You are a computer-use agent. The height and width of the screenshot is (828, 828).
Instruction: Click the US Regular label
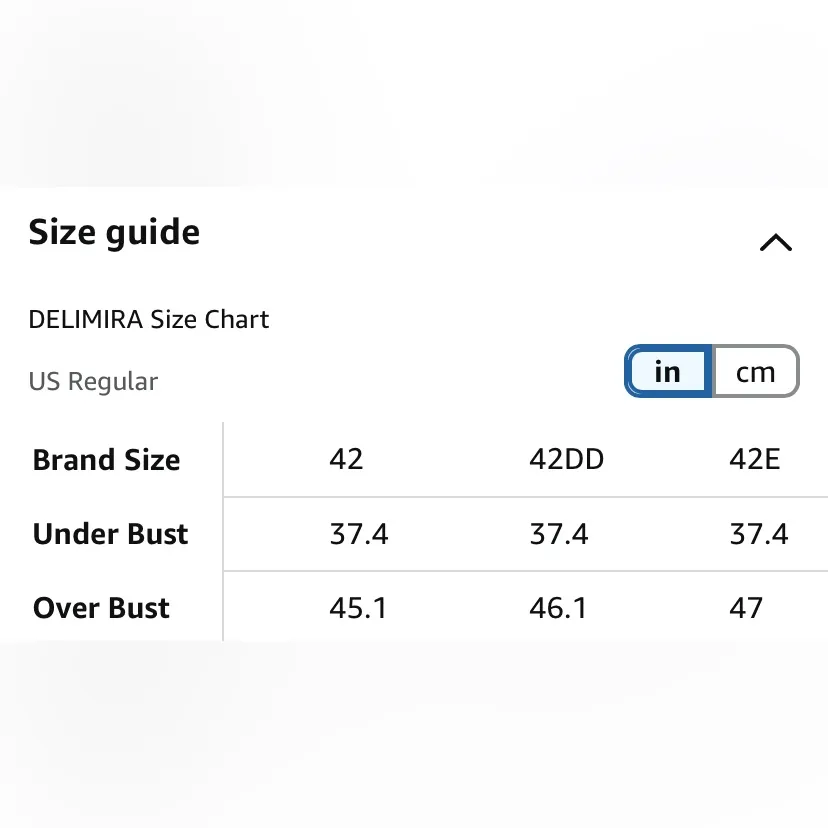93,381
